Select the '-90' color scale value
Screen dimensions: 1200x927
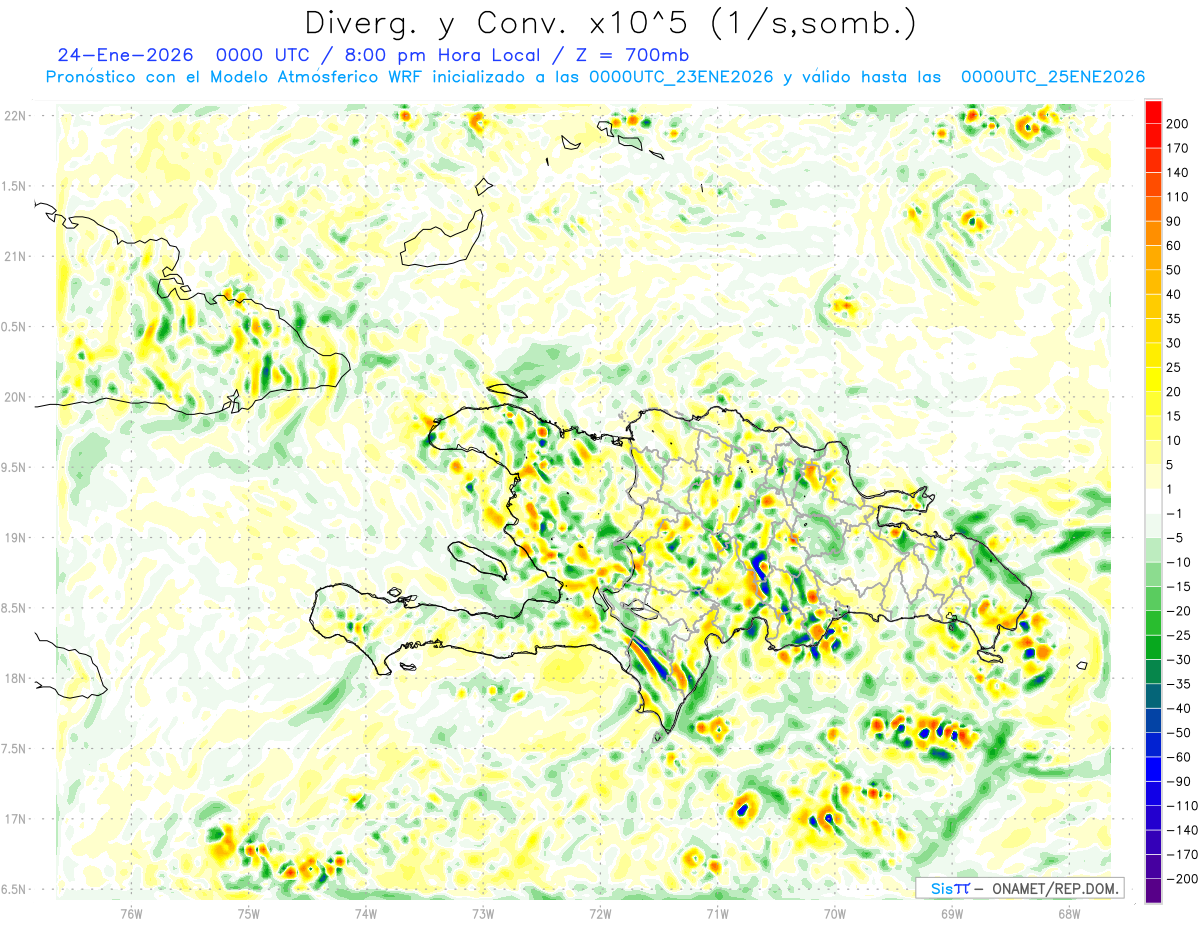pos(1178,782)
